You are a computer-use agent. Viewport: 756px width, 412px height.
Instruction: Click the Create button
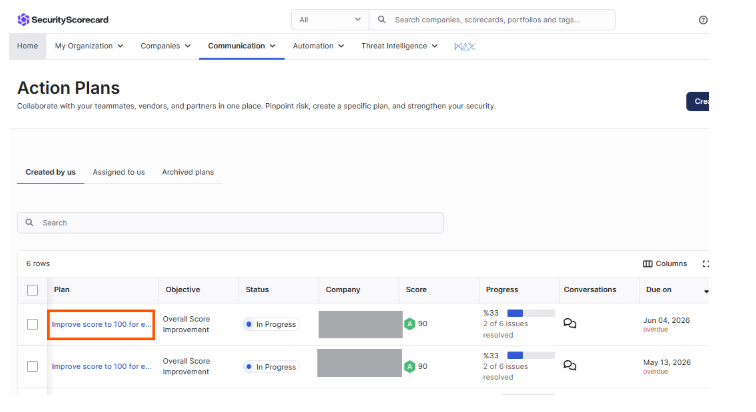pyautogui.click(x=698, y=101)
